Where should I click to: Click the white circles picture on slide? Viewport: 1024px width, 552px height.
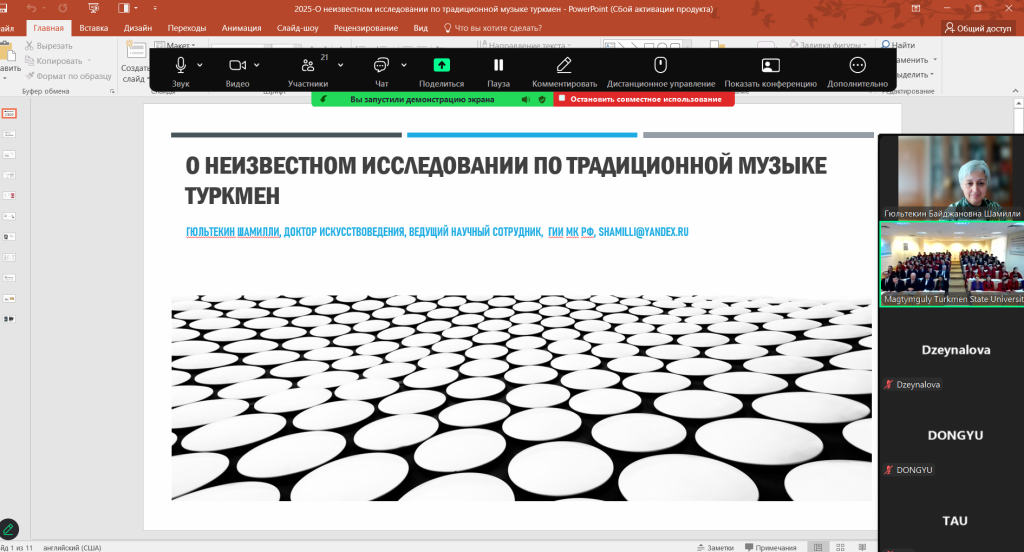click(521, 398)
